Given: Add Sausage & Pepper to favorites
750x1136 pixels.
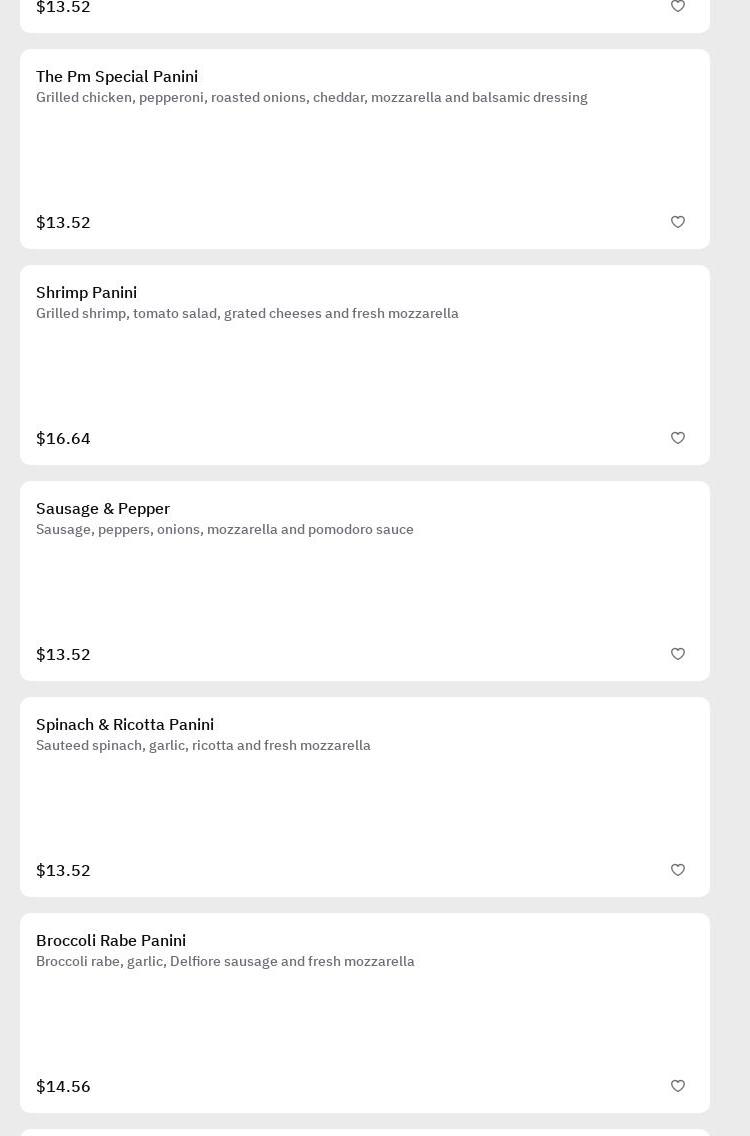Looking at the screenshot, I should click(678, 654).
